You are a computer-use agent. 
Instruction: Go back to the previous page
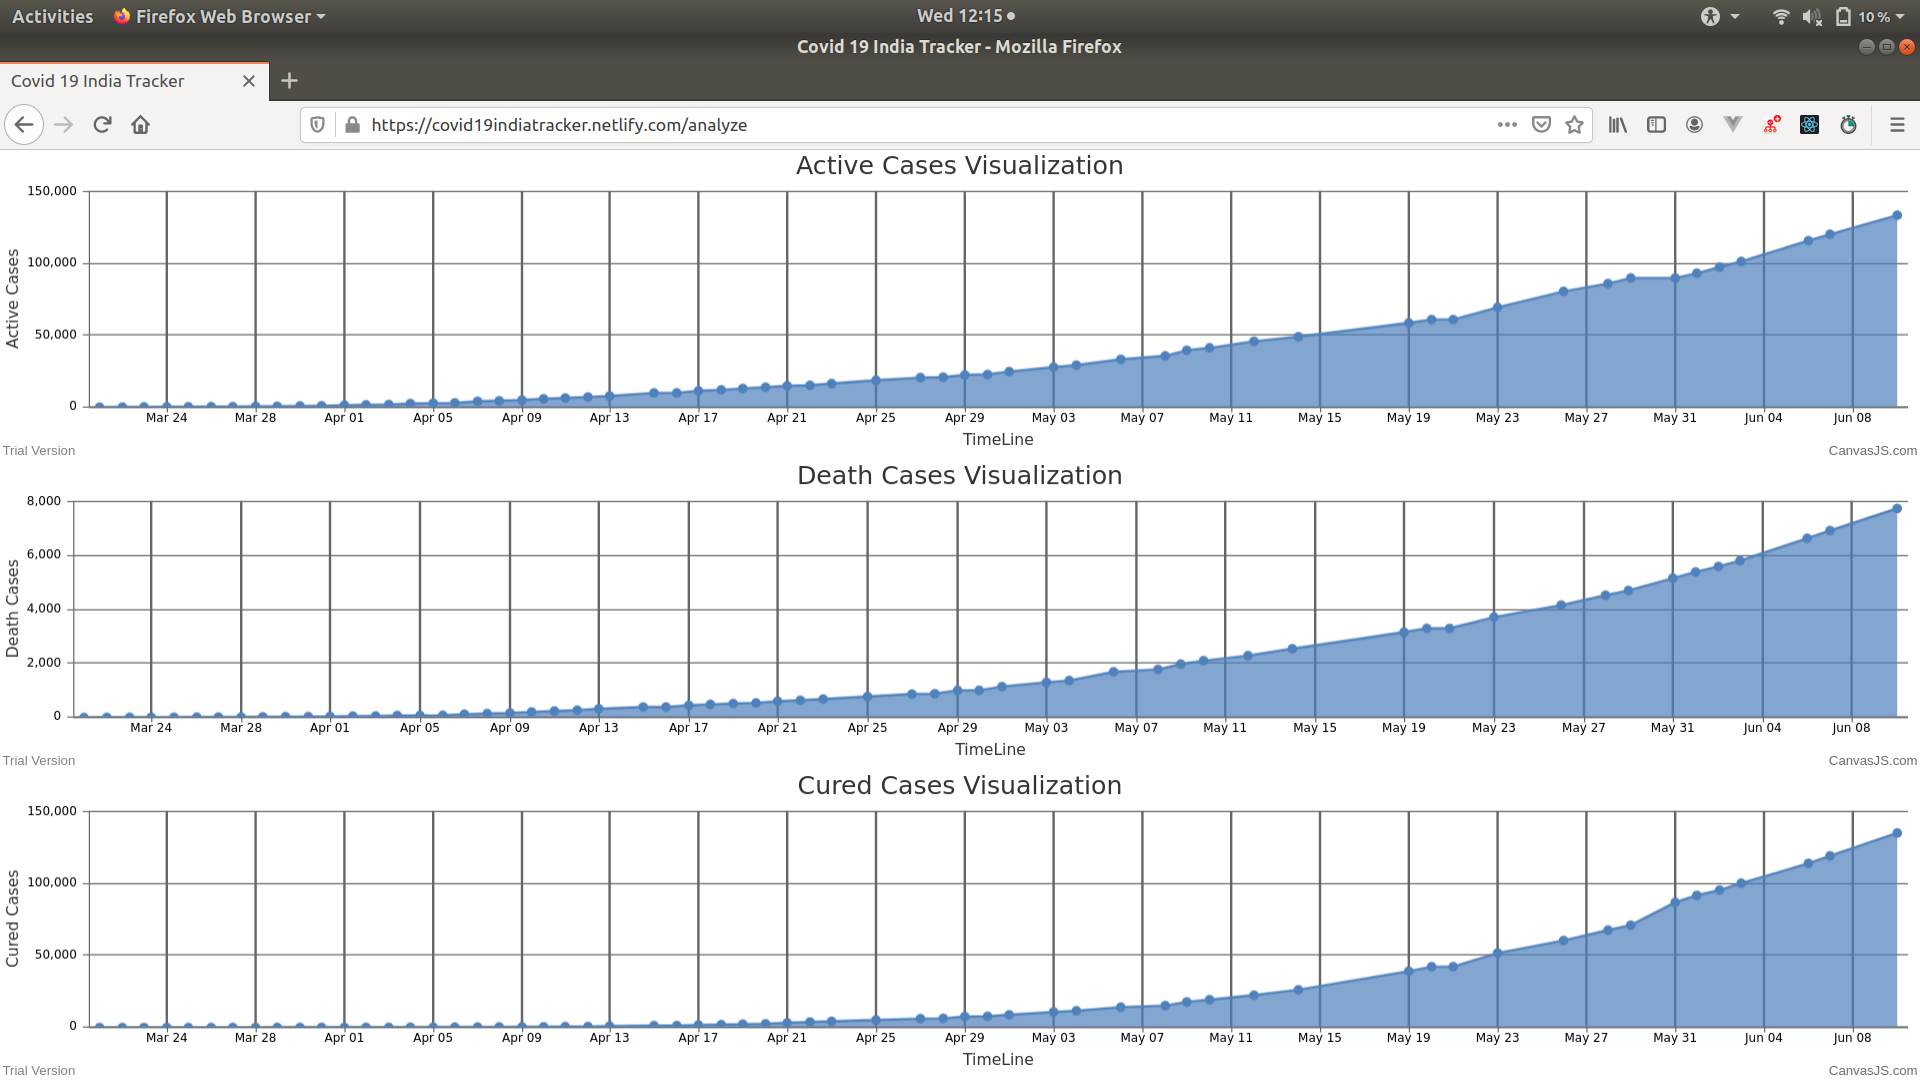coord(24,125)
